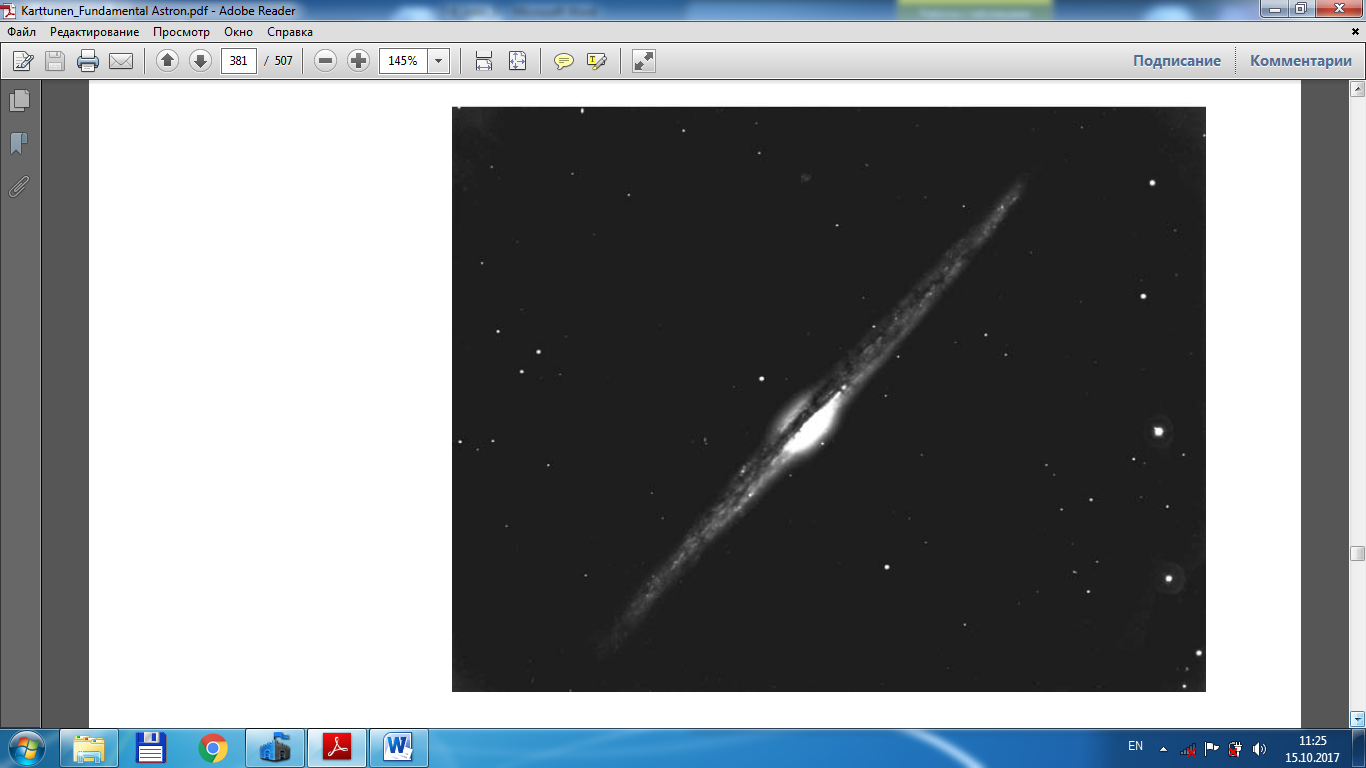Open the Комментарии pane
This screenshot has height=768, width=1366.
1301,61
